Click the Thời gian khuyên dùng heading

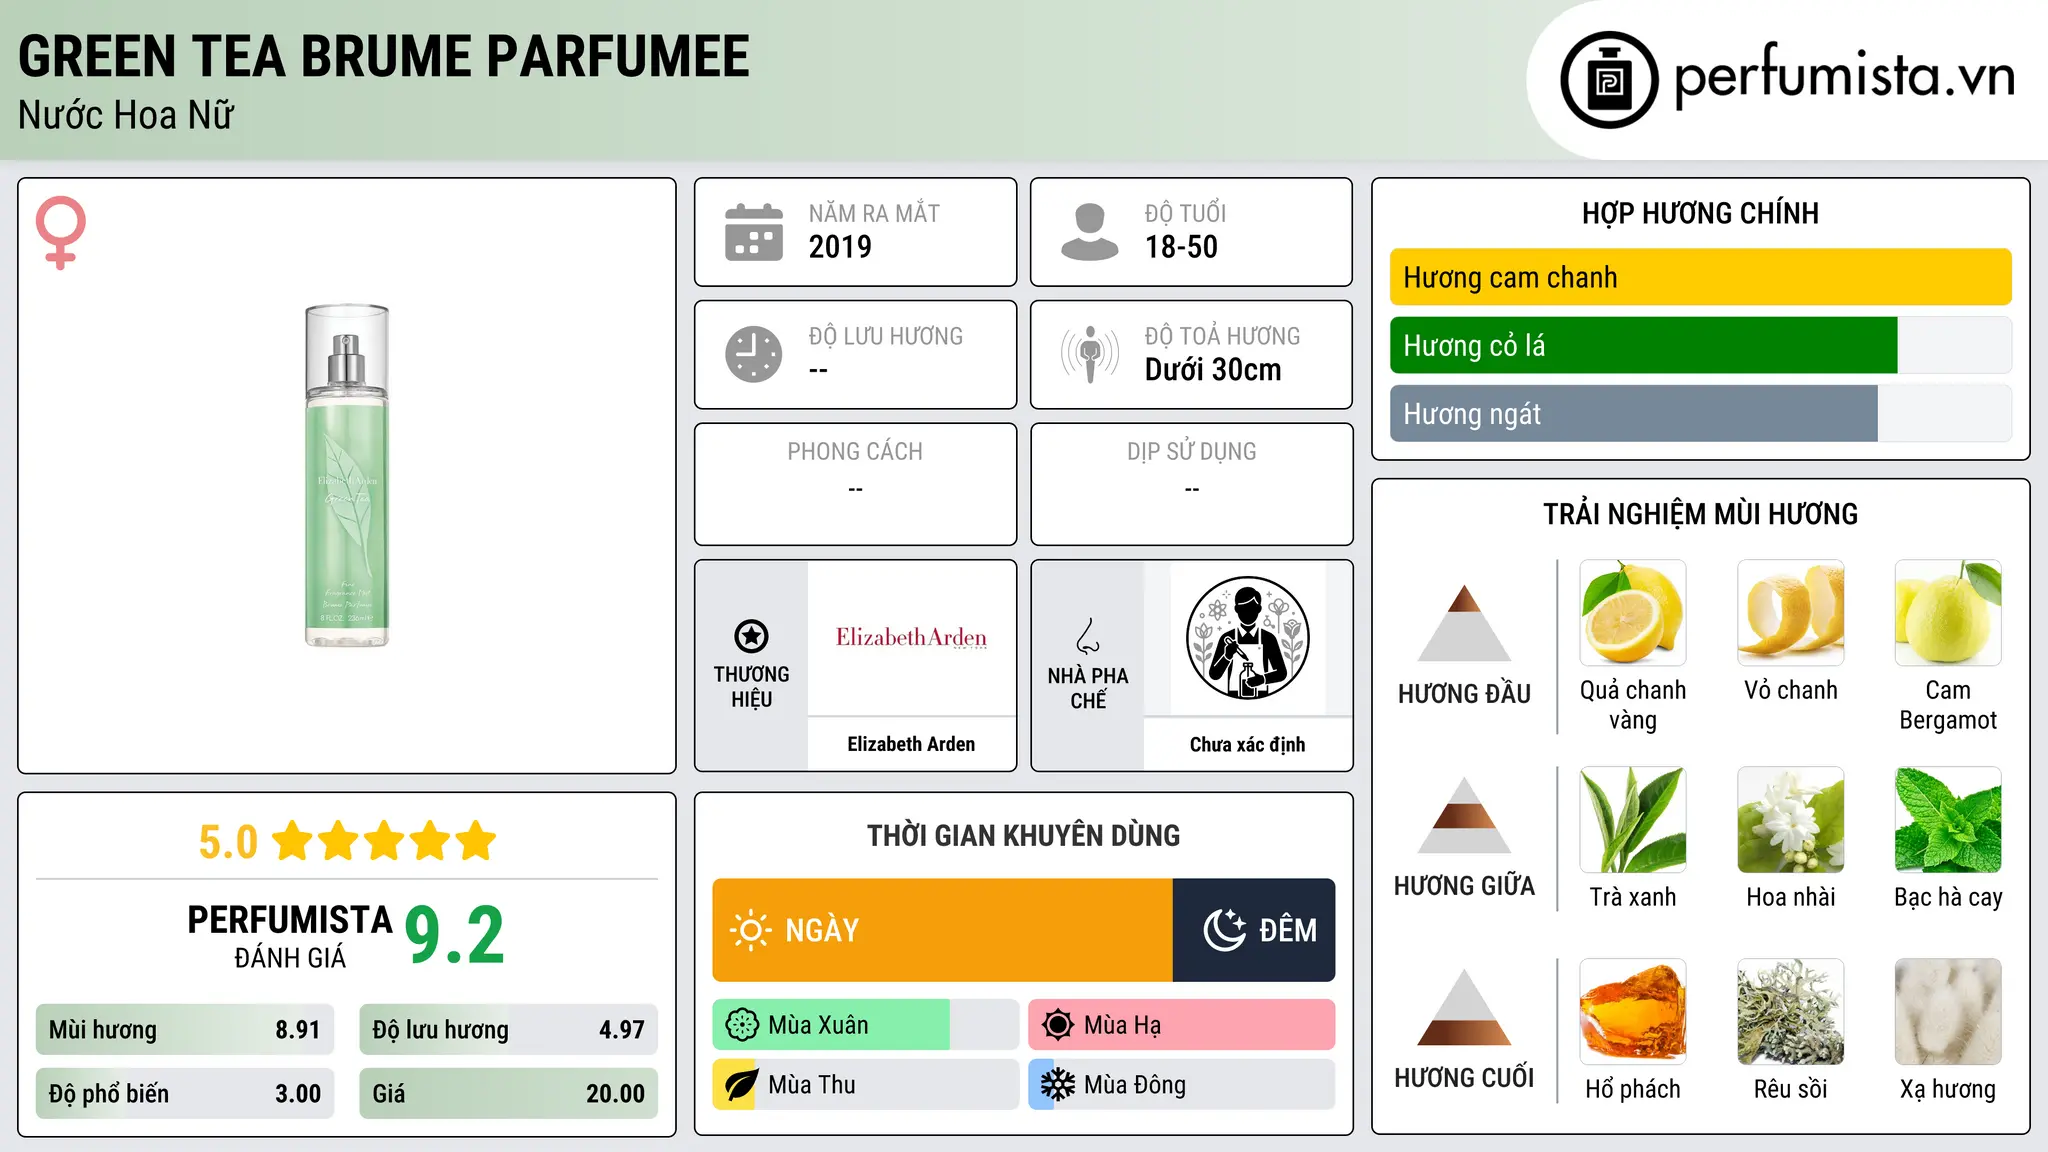click(x=1023, y=835)
